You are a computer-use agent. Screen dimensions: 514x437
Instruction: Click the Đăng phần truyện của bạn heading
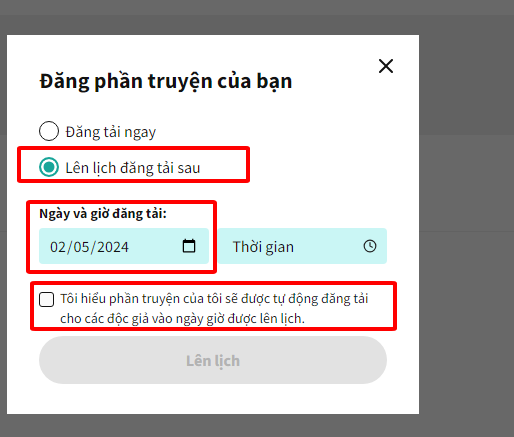pos(166,81)
